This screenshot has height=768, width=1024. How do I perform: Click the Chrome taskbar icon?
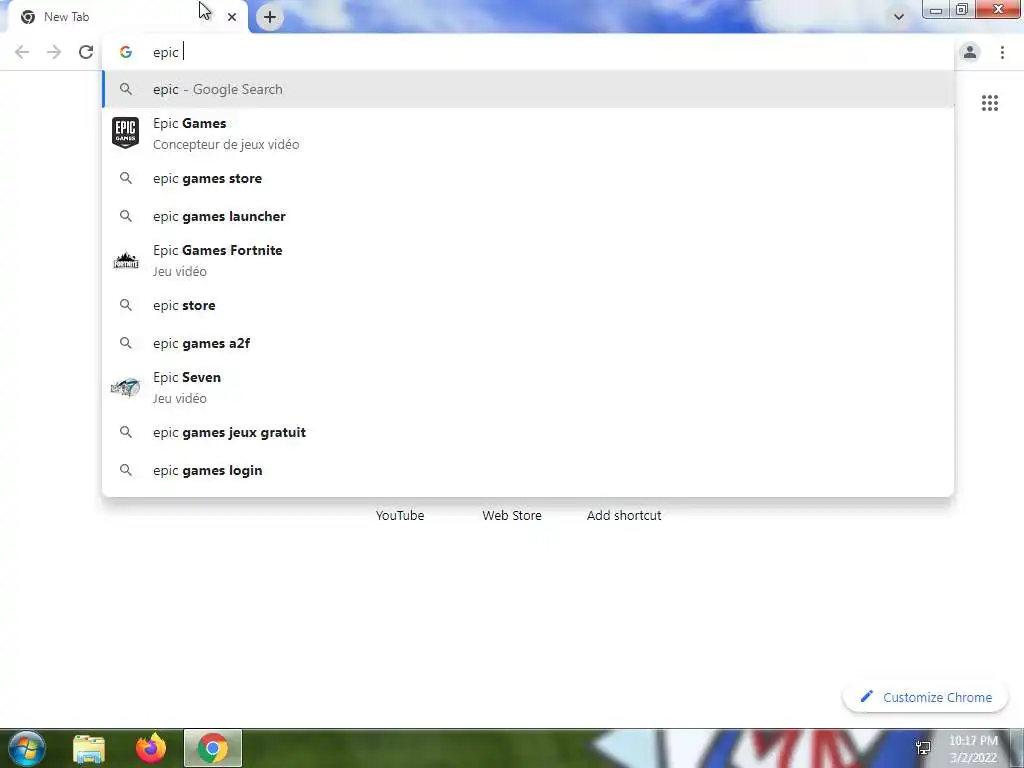click(212, 748)
